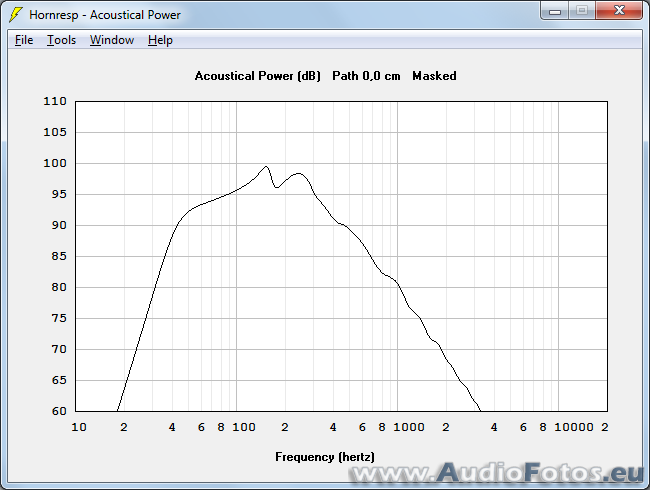
Task: Click the 1000 frequency axis label
Action: pos(409,427)
